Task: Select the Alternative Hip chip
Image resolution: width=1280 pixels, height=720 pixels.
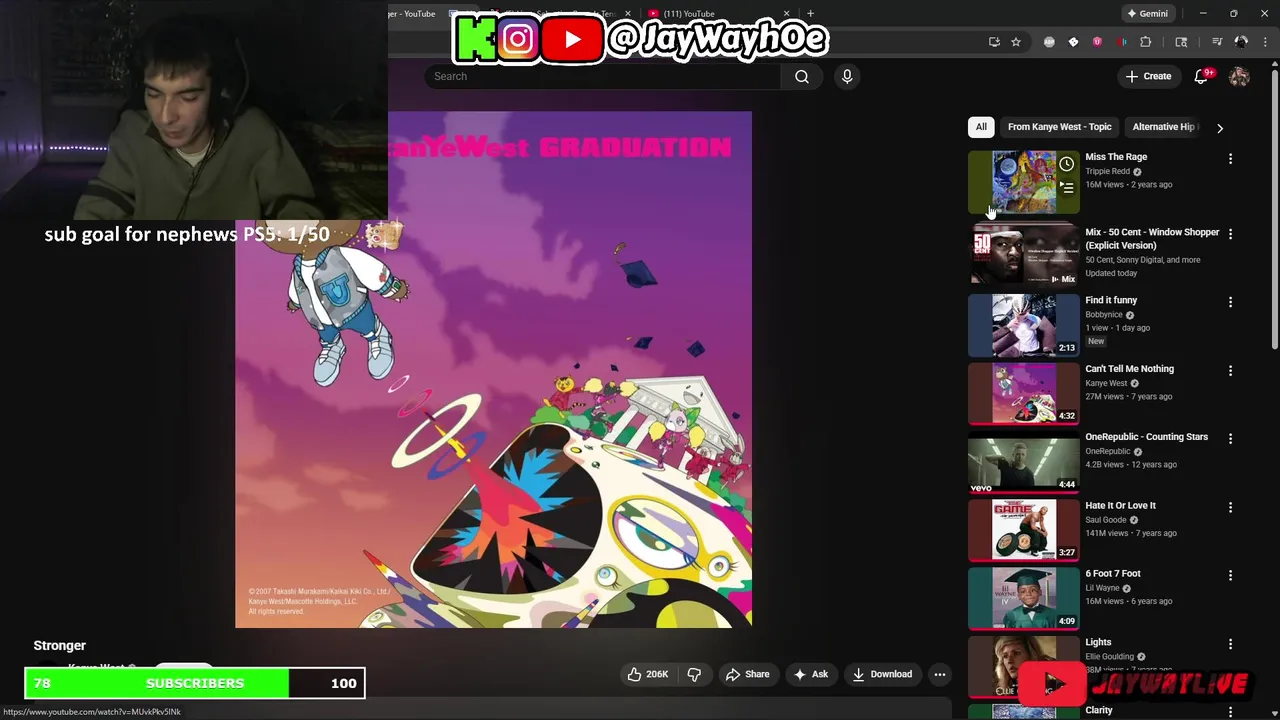Action: click(1163, 127)
